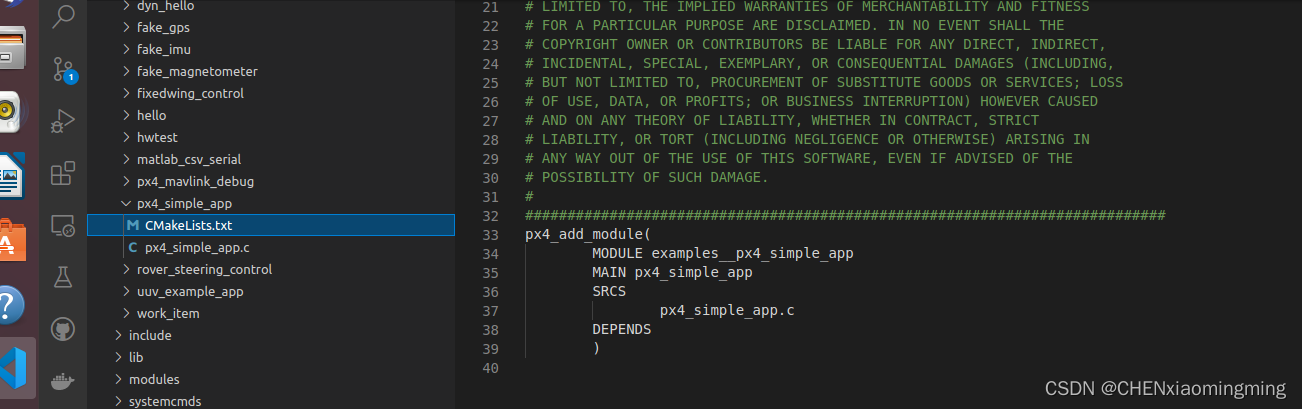
Task: Launch Rhythmbox from Ubuntu dock
Action: pos(10,111)
